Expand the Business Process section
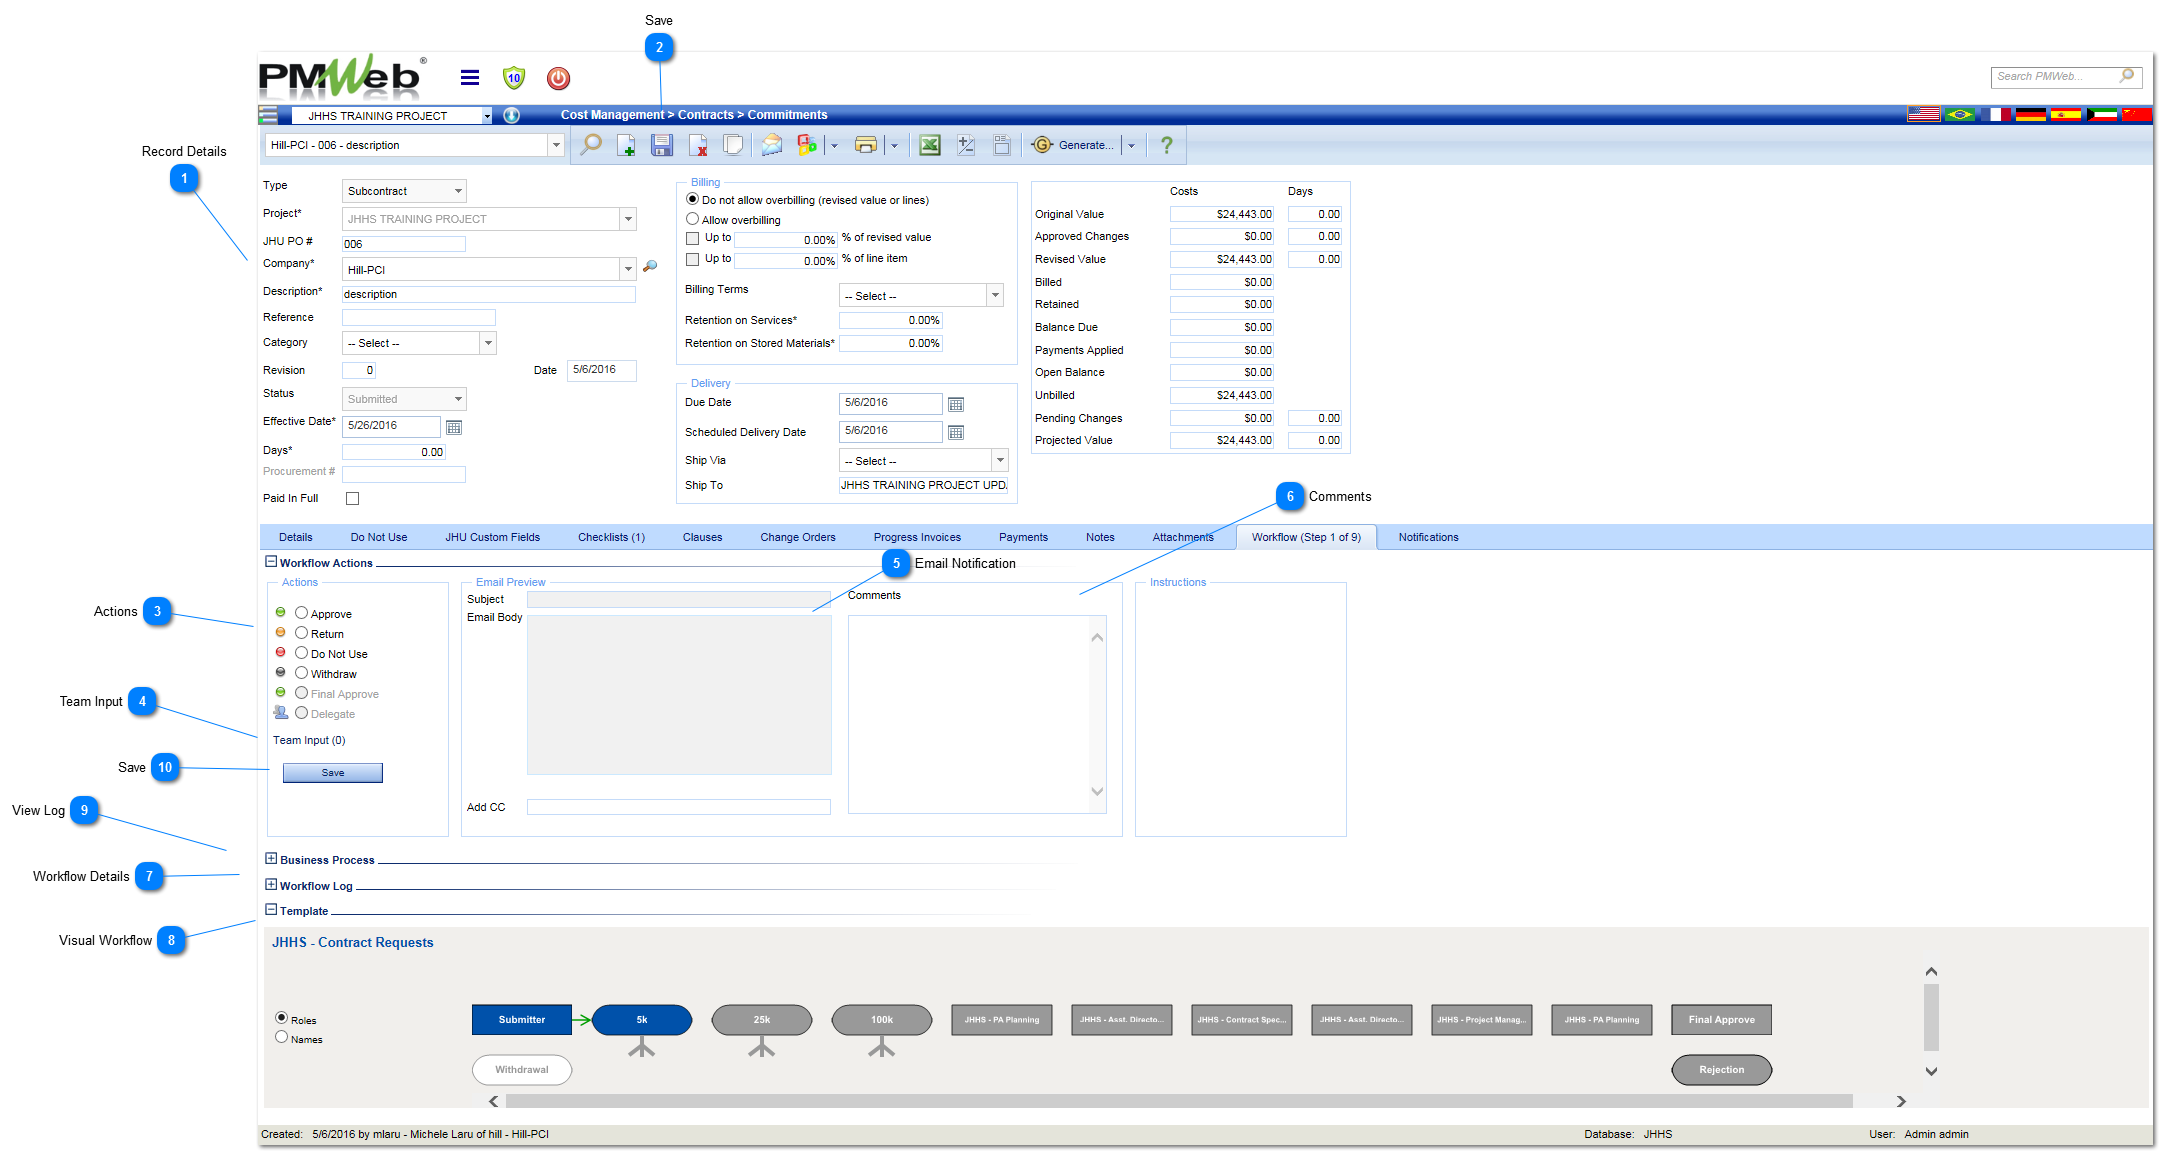 coord(272,859)
